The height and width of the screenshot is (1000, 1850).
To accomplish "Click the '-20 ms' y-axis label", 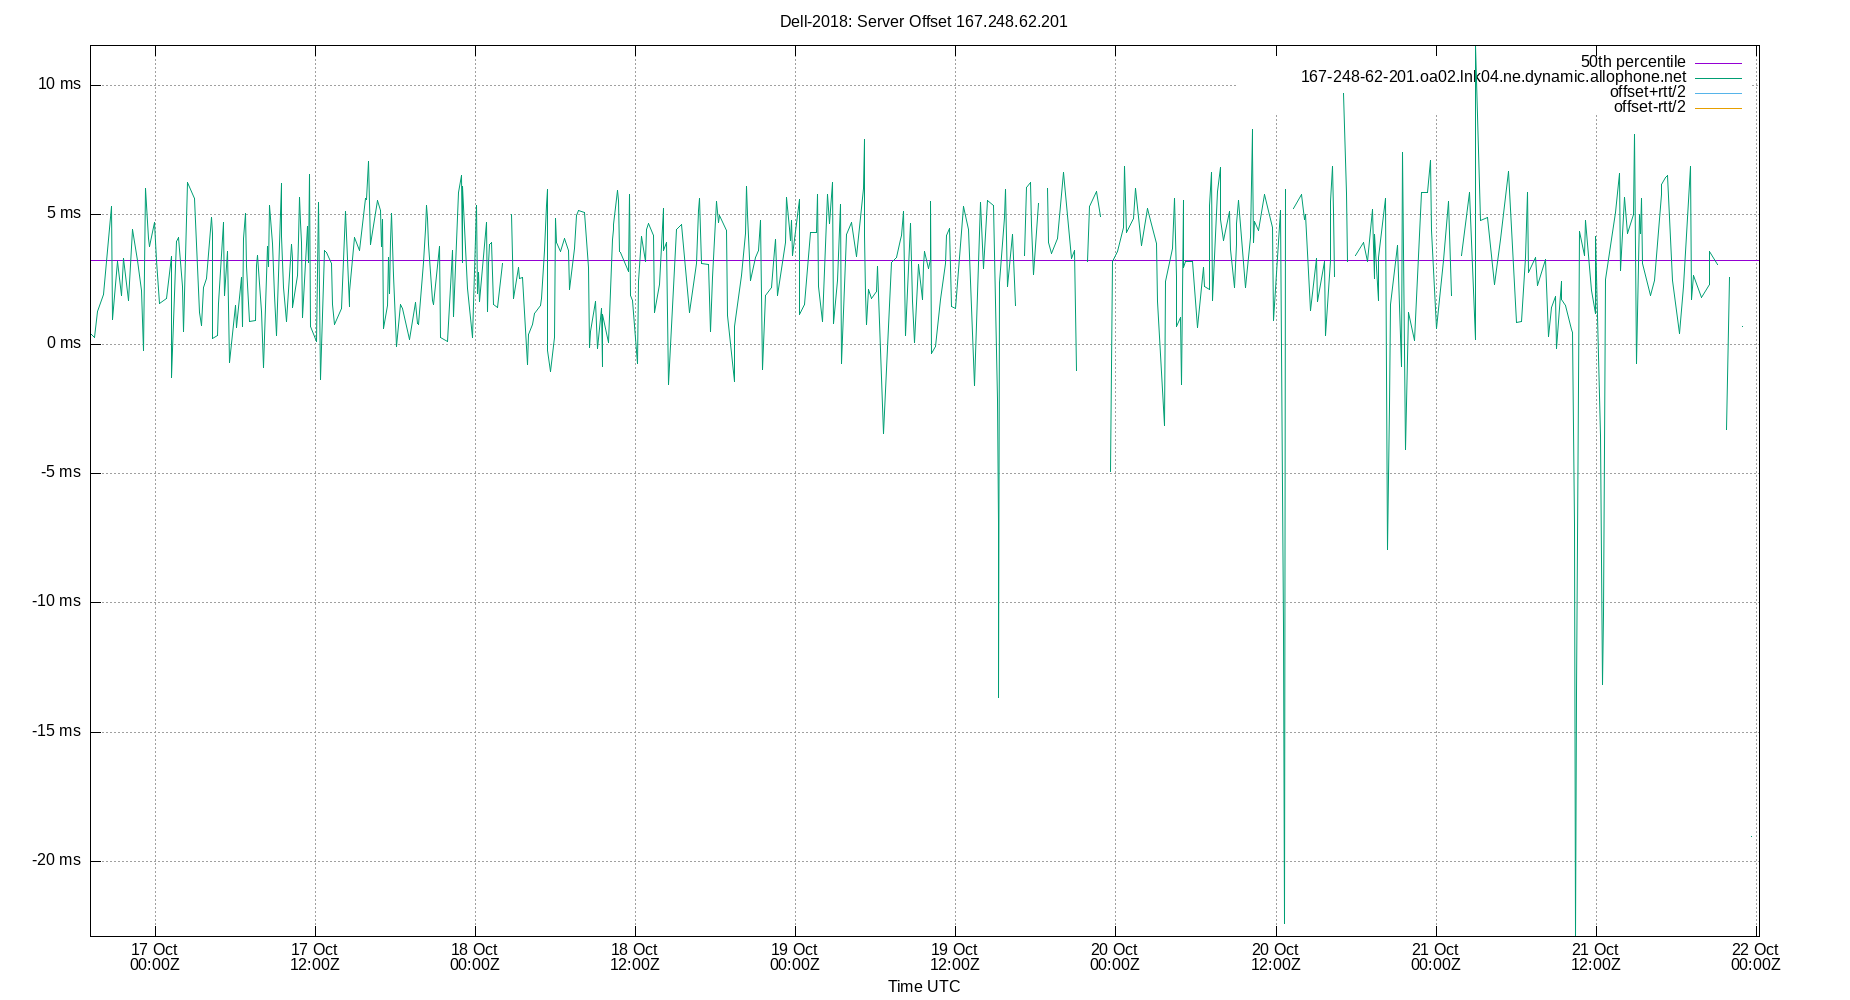I will (x=56, y=860).
